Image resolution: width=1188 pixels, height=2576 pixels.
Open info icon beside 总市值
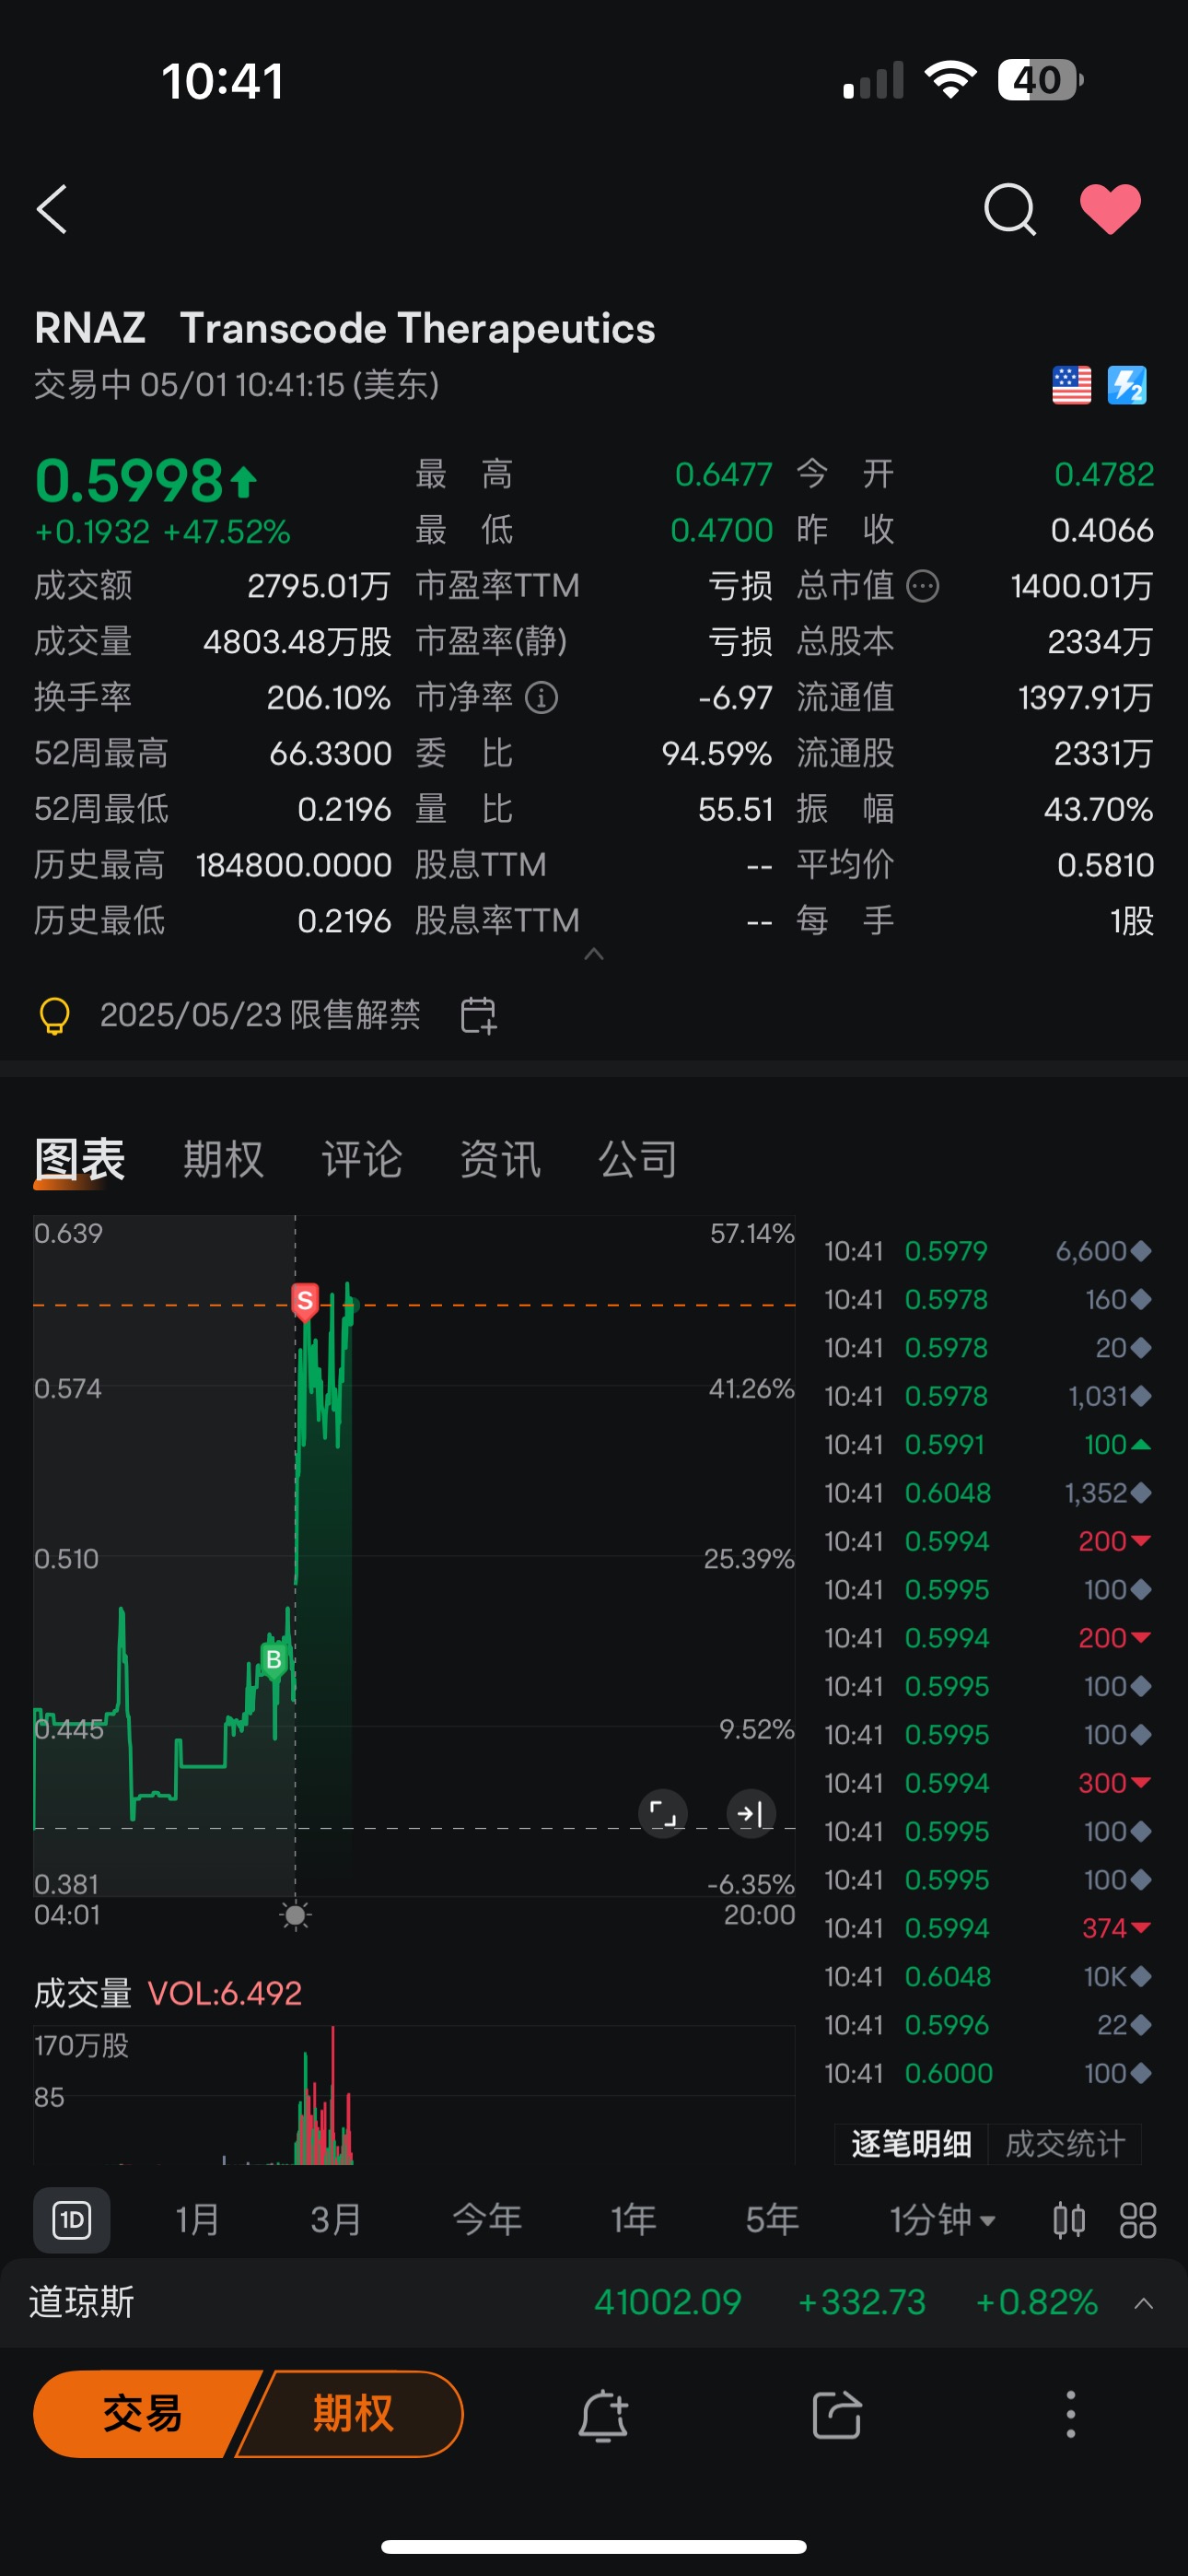click(x=922, y=586)
